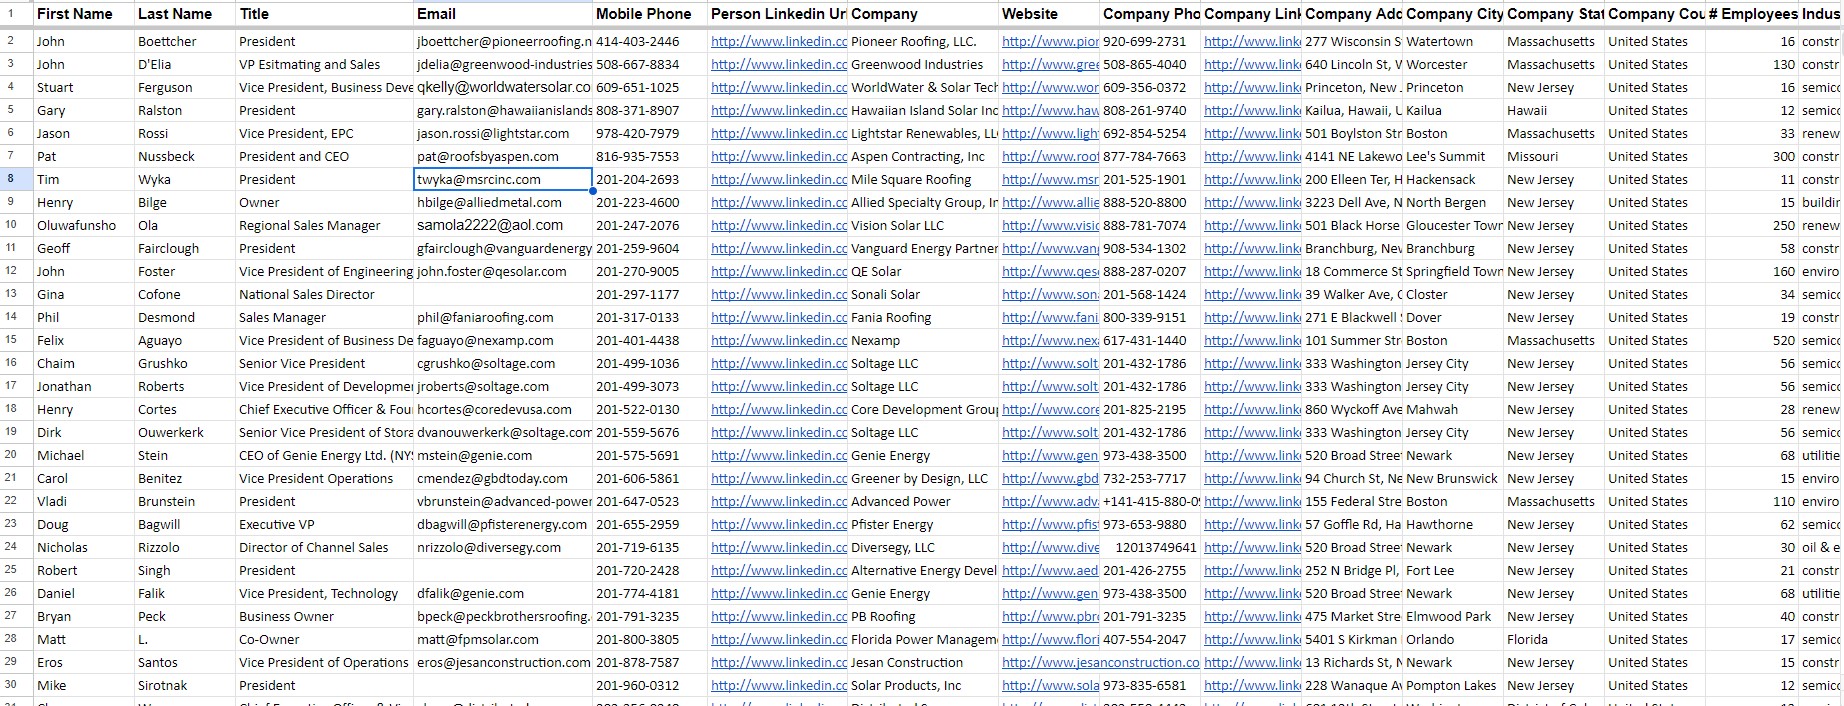Click Business Owner title cell
Viewport: 1844px width, 706px height.
(x=325, y=616)
